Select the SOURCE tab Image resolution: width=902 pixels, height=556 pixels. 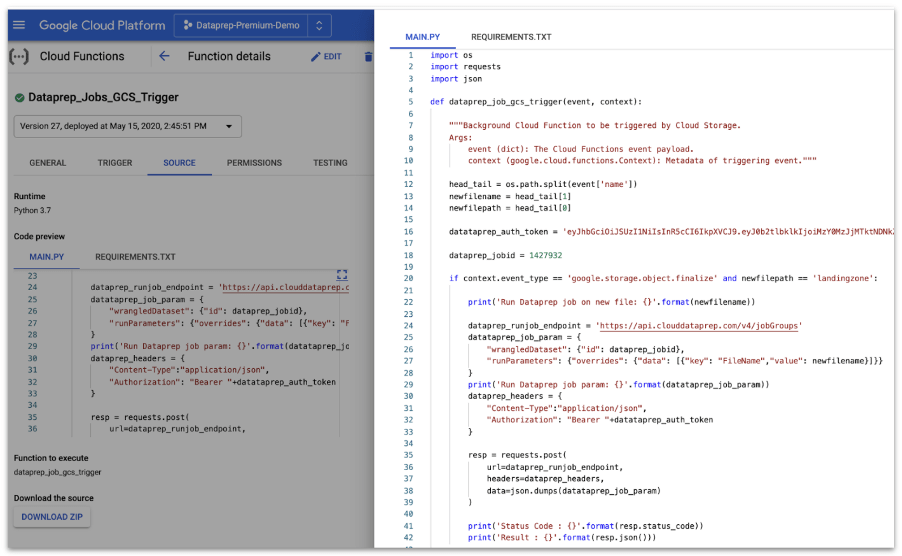click(179, 163)
